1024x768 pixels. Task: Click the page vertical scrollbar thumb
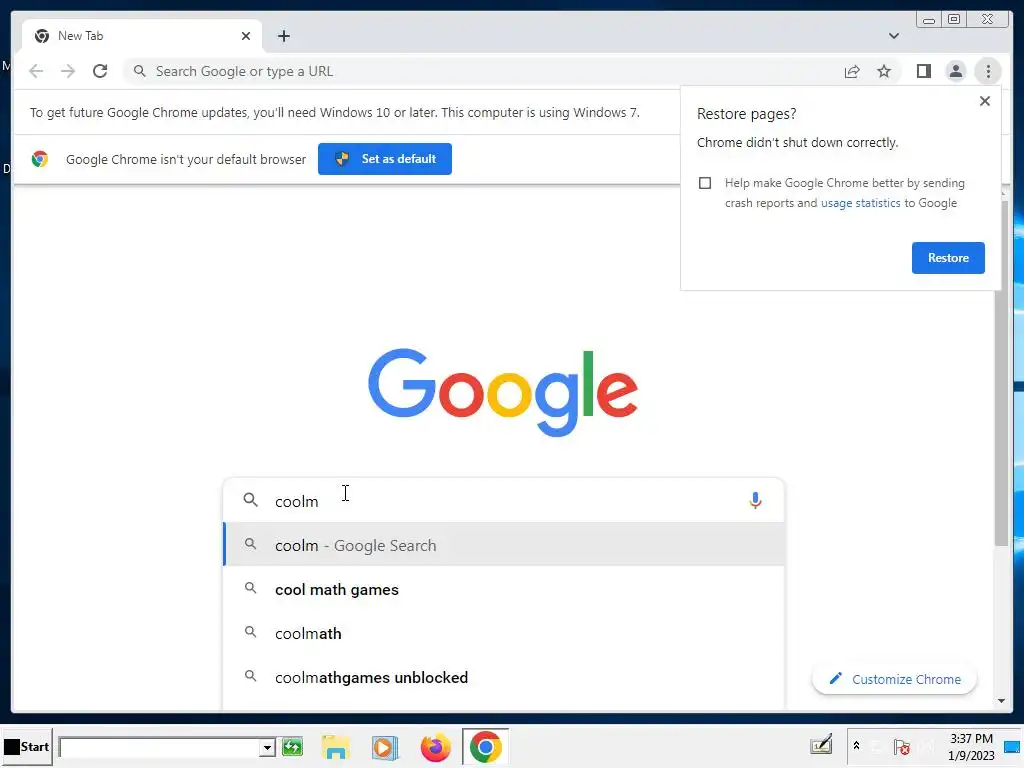(1001, 372)
